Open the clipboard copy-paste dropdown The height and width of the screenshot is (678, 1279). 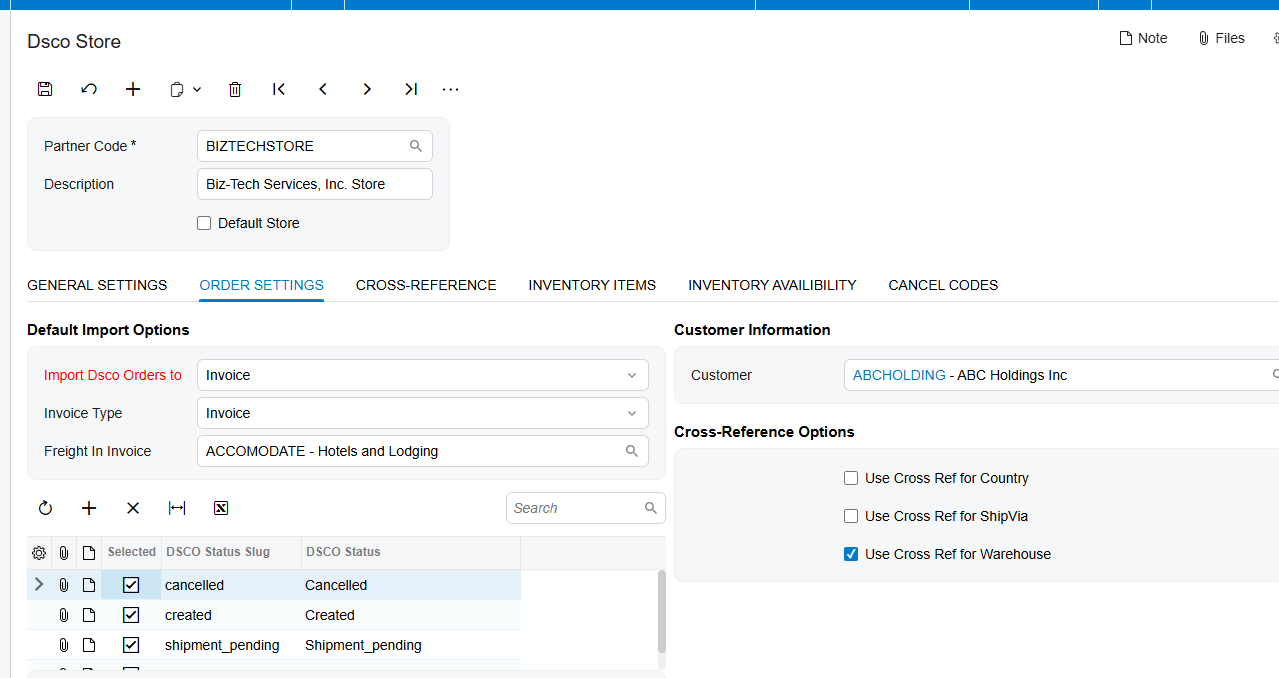[x=186, y=89]
